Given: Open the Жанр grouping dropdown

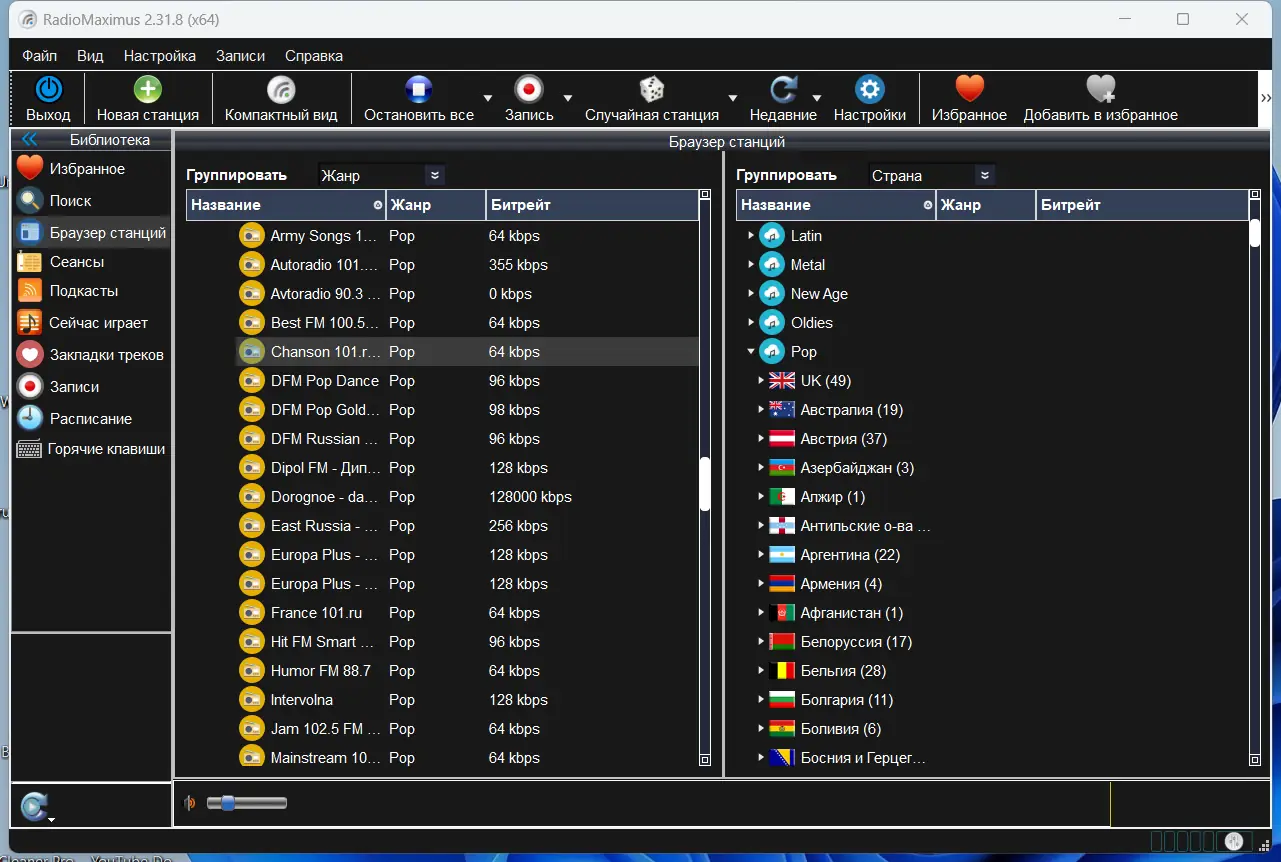Looking at the screenshot, I should (x=381, y=175).
